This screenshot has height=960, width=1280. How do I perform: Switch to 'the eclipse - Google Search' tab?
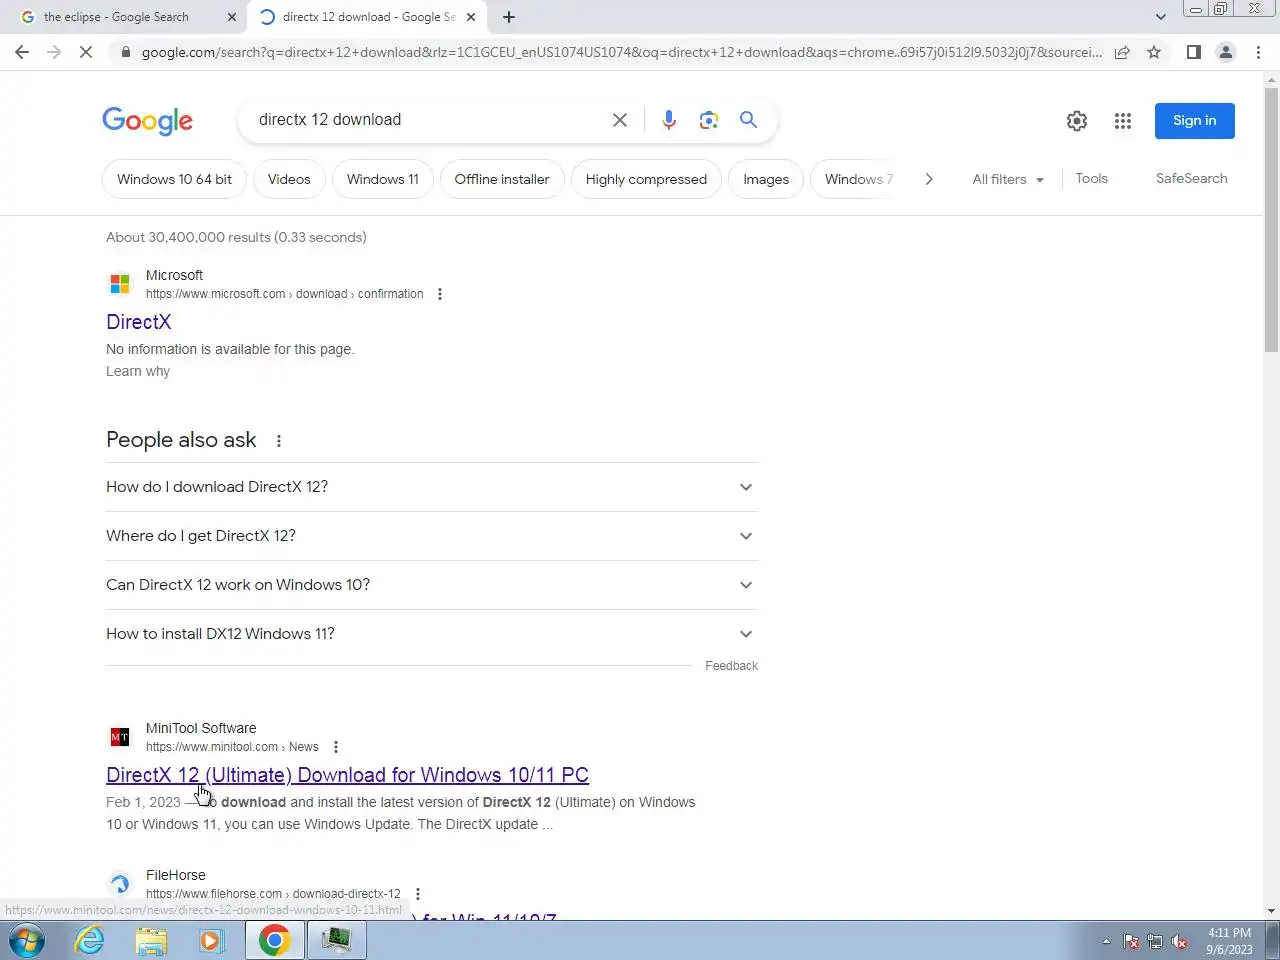(x=116, y=17)
